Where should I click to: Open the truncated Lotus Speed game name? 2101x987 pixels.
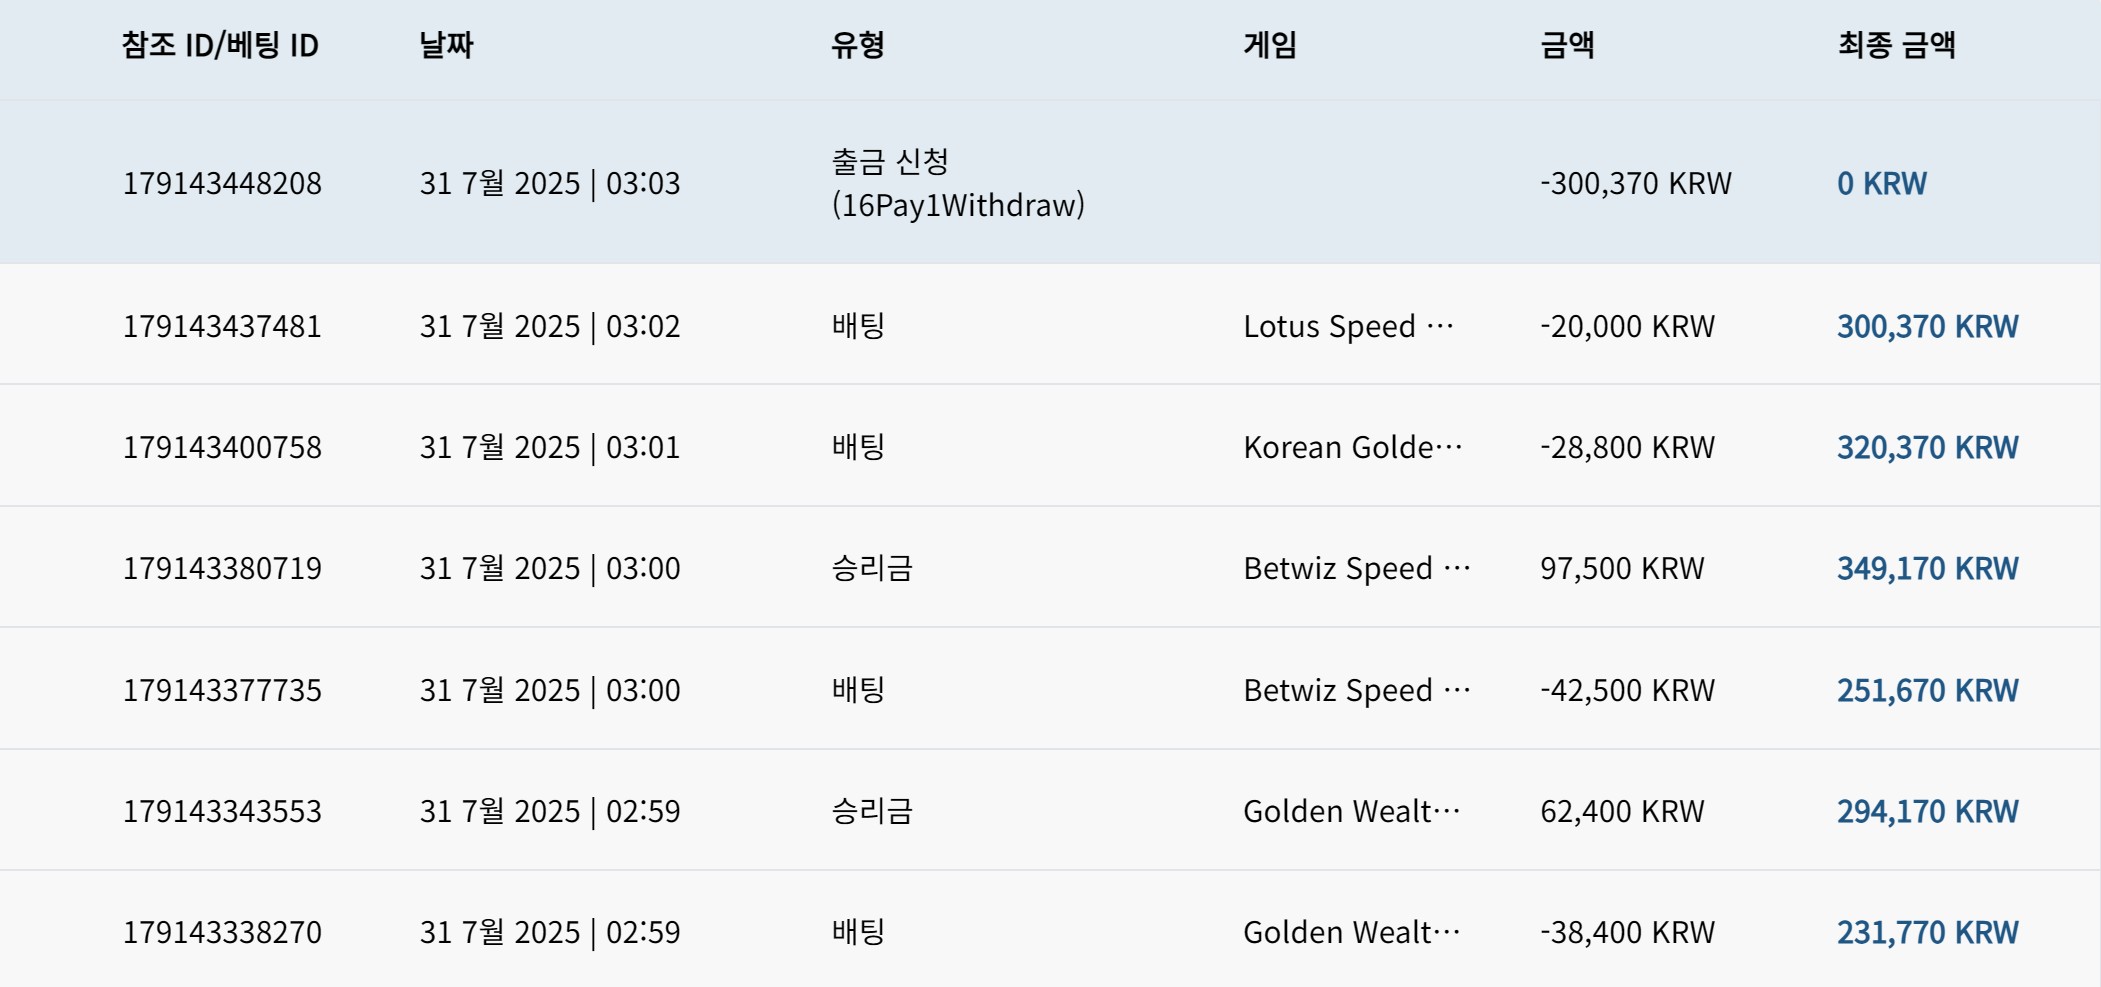[x=1348, y=326]
